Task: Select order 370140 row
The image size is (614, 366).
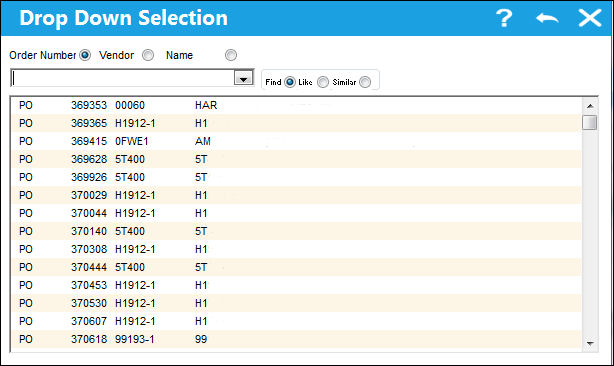Action: [296, 231]
